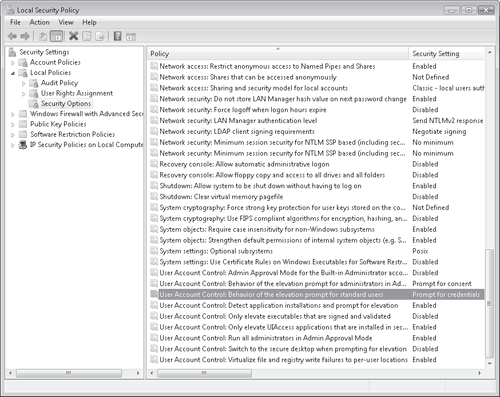This screenshot has width=500, height=397.
Task: Expand the User Rights Assignment node arrow
Action: coord(23,94)
